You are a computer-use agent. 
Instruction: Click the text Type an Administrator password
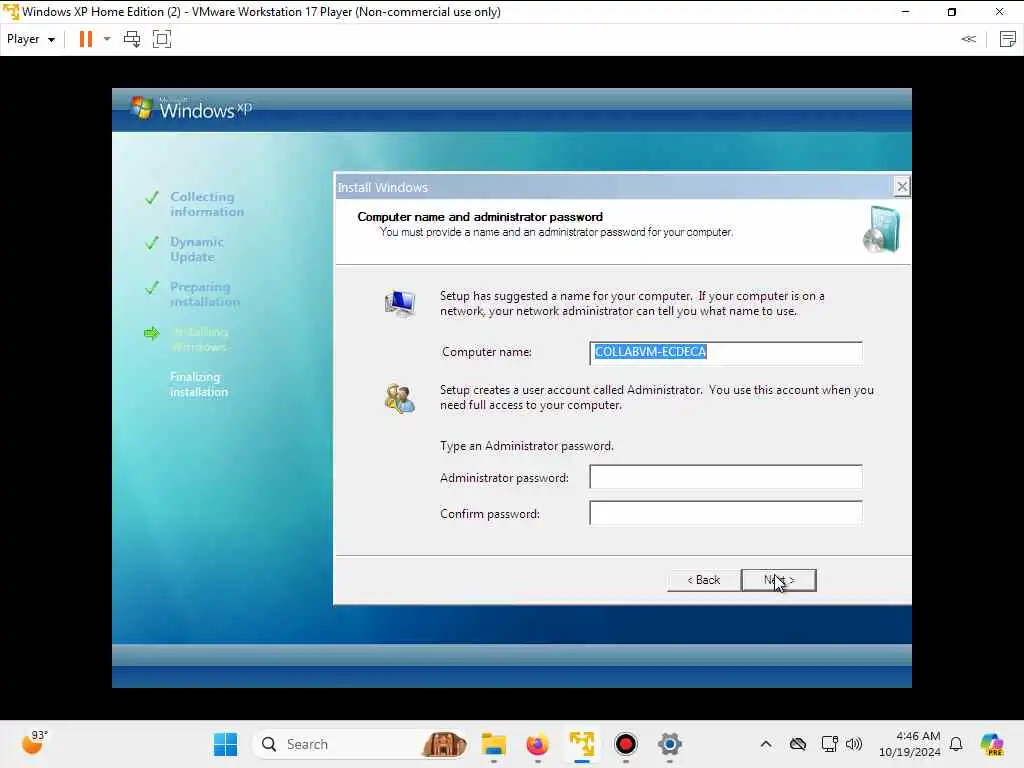527,446
